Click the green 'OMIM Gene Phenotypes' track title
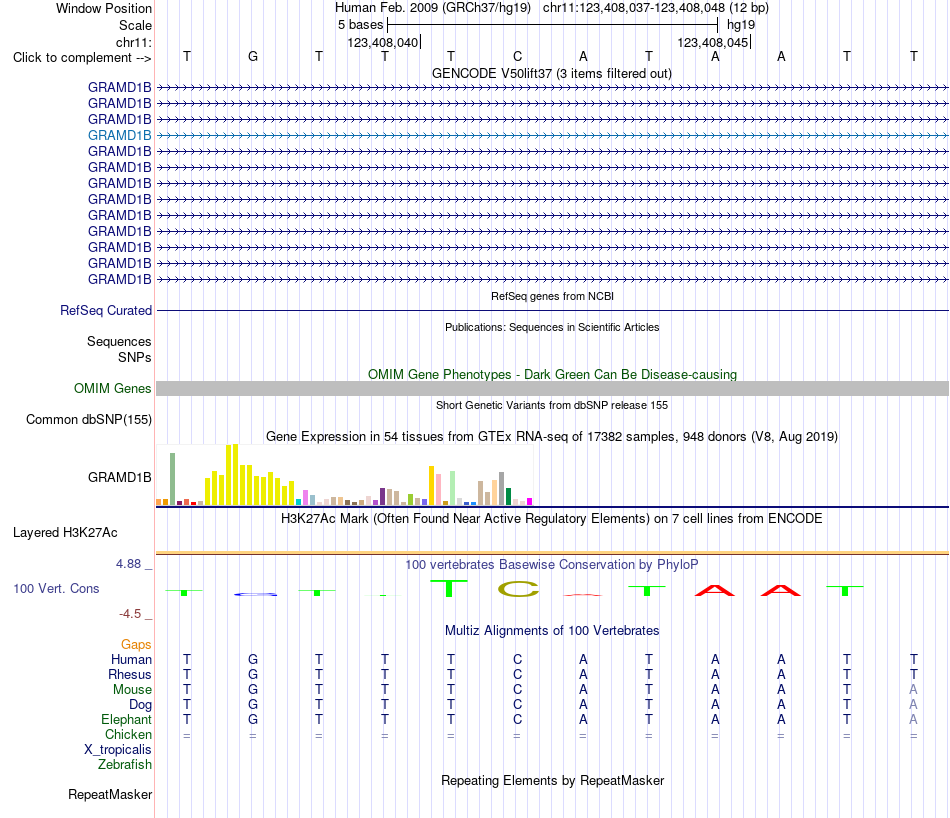 point(552,374)
